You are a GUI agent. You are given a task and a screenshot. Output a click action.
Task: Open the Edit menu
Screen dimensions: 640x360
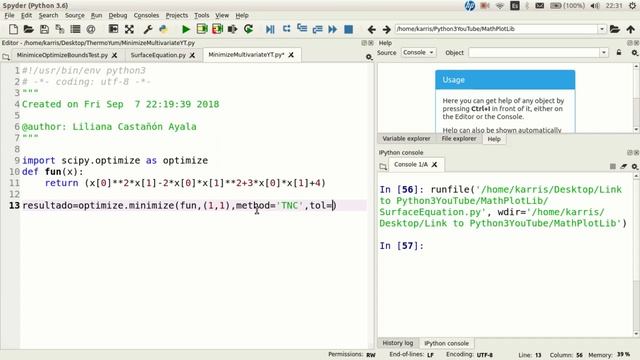point(27,16)
